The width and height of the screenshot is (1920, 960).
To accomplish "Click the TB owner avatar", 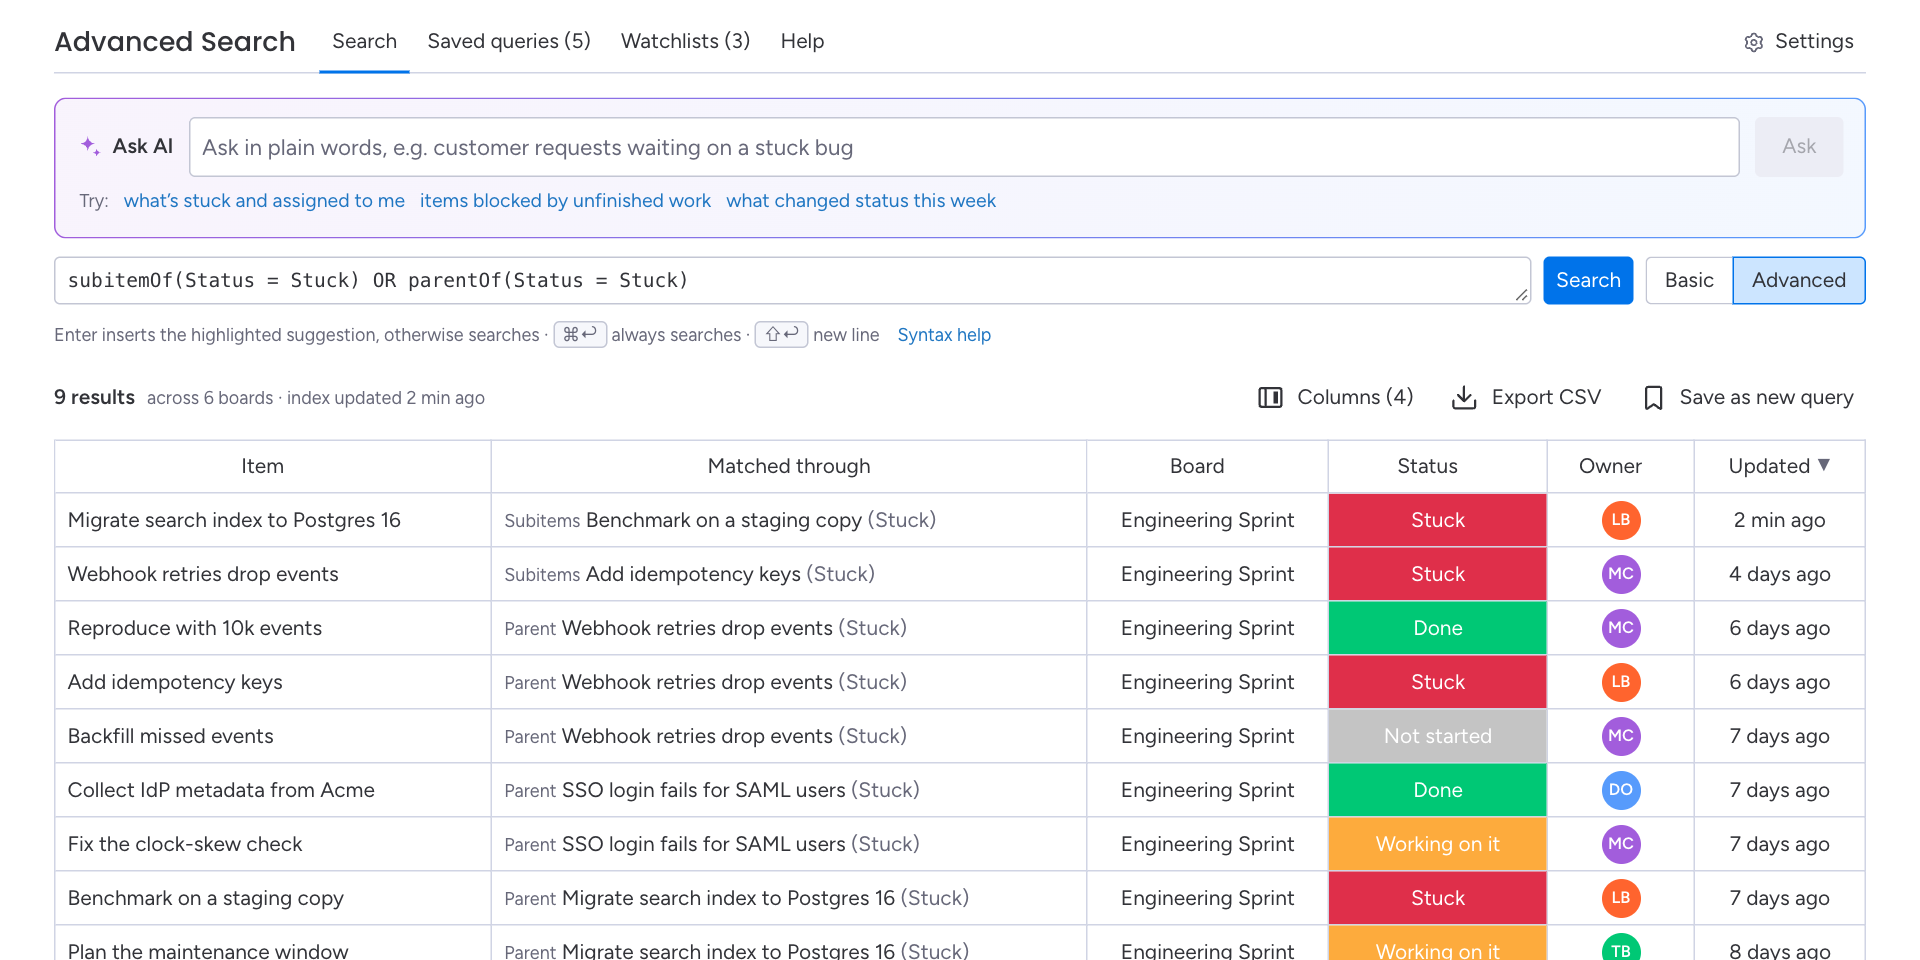I will (1620, 949).
